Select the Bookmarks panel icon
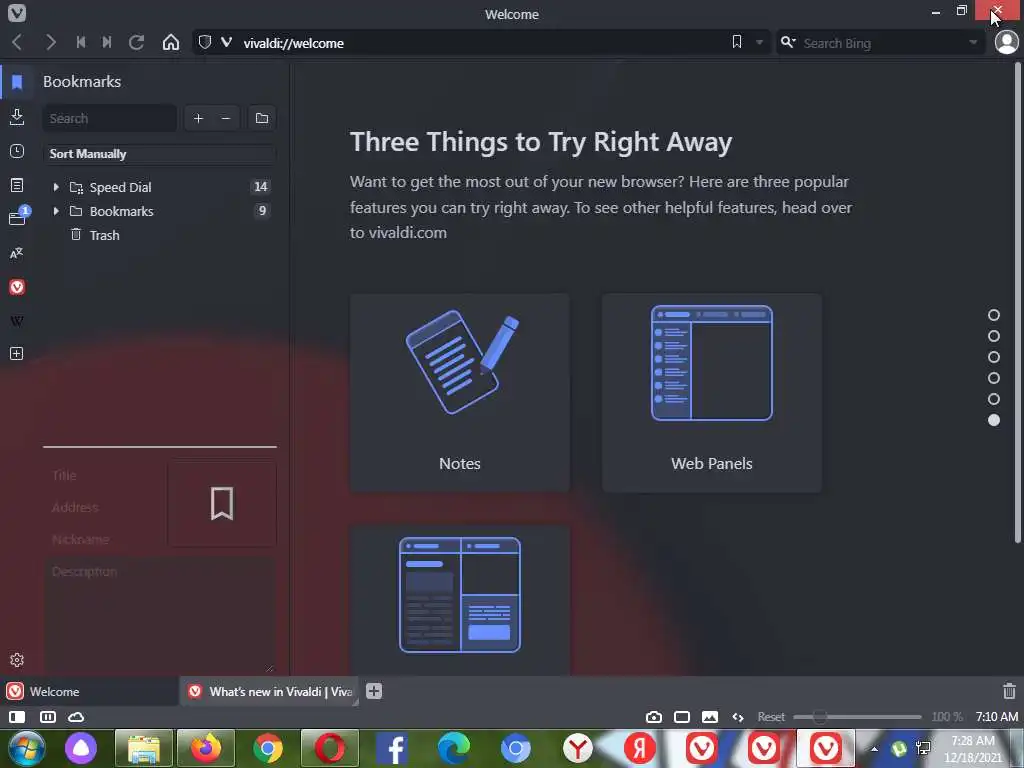This screenshot has height=768, width=1024. tap(17, 82)
